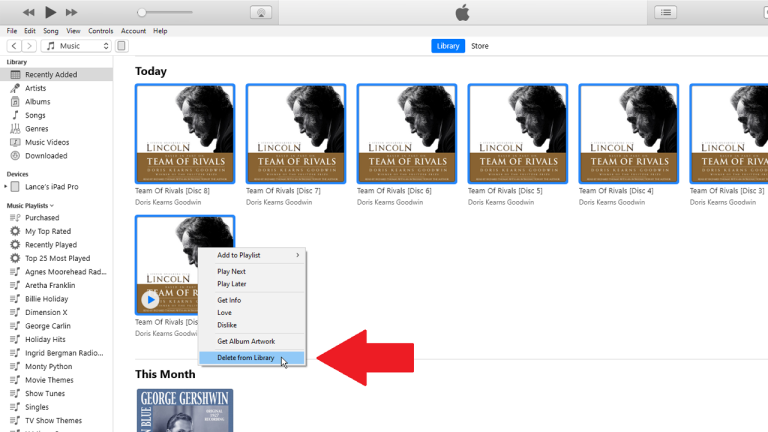
Task: Expand Lance's iPad Pro device triangle
Action: click(5, 187)
